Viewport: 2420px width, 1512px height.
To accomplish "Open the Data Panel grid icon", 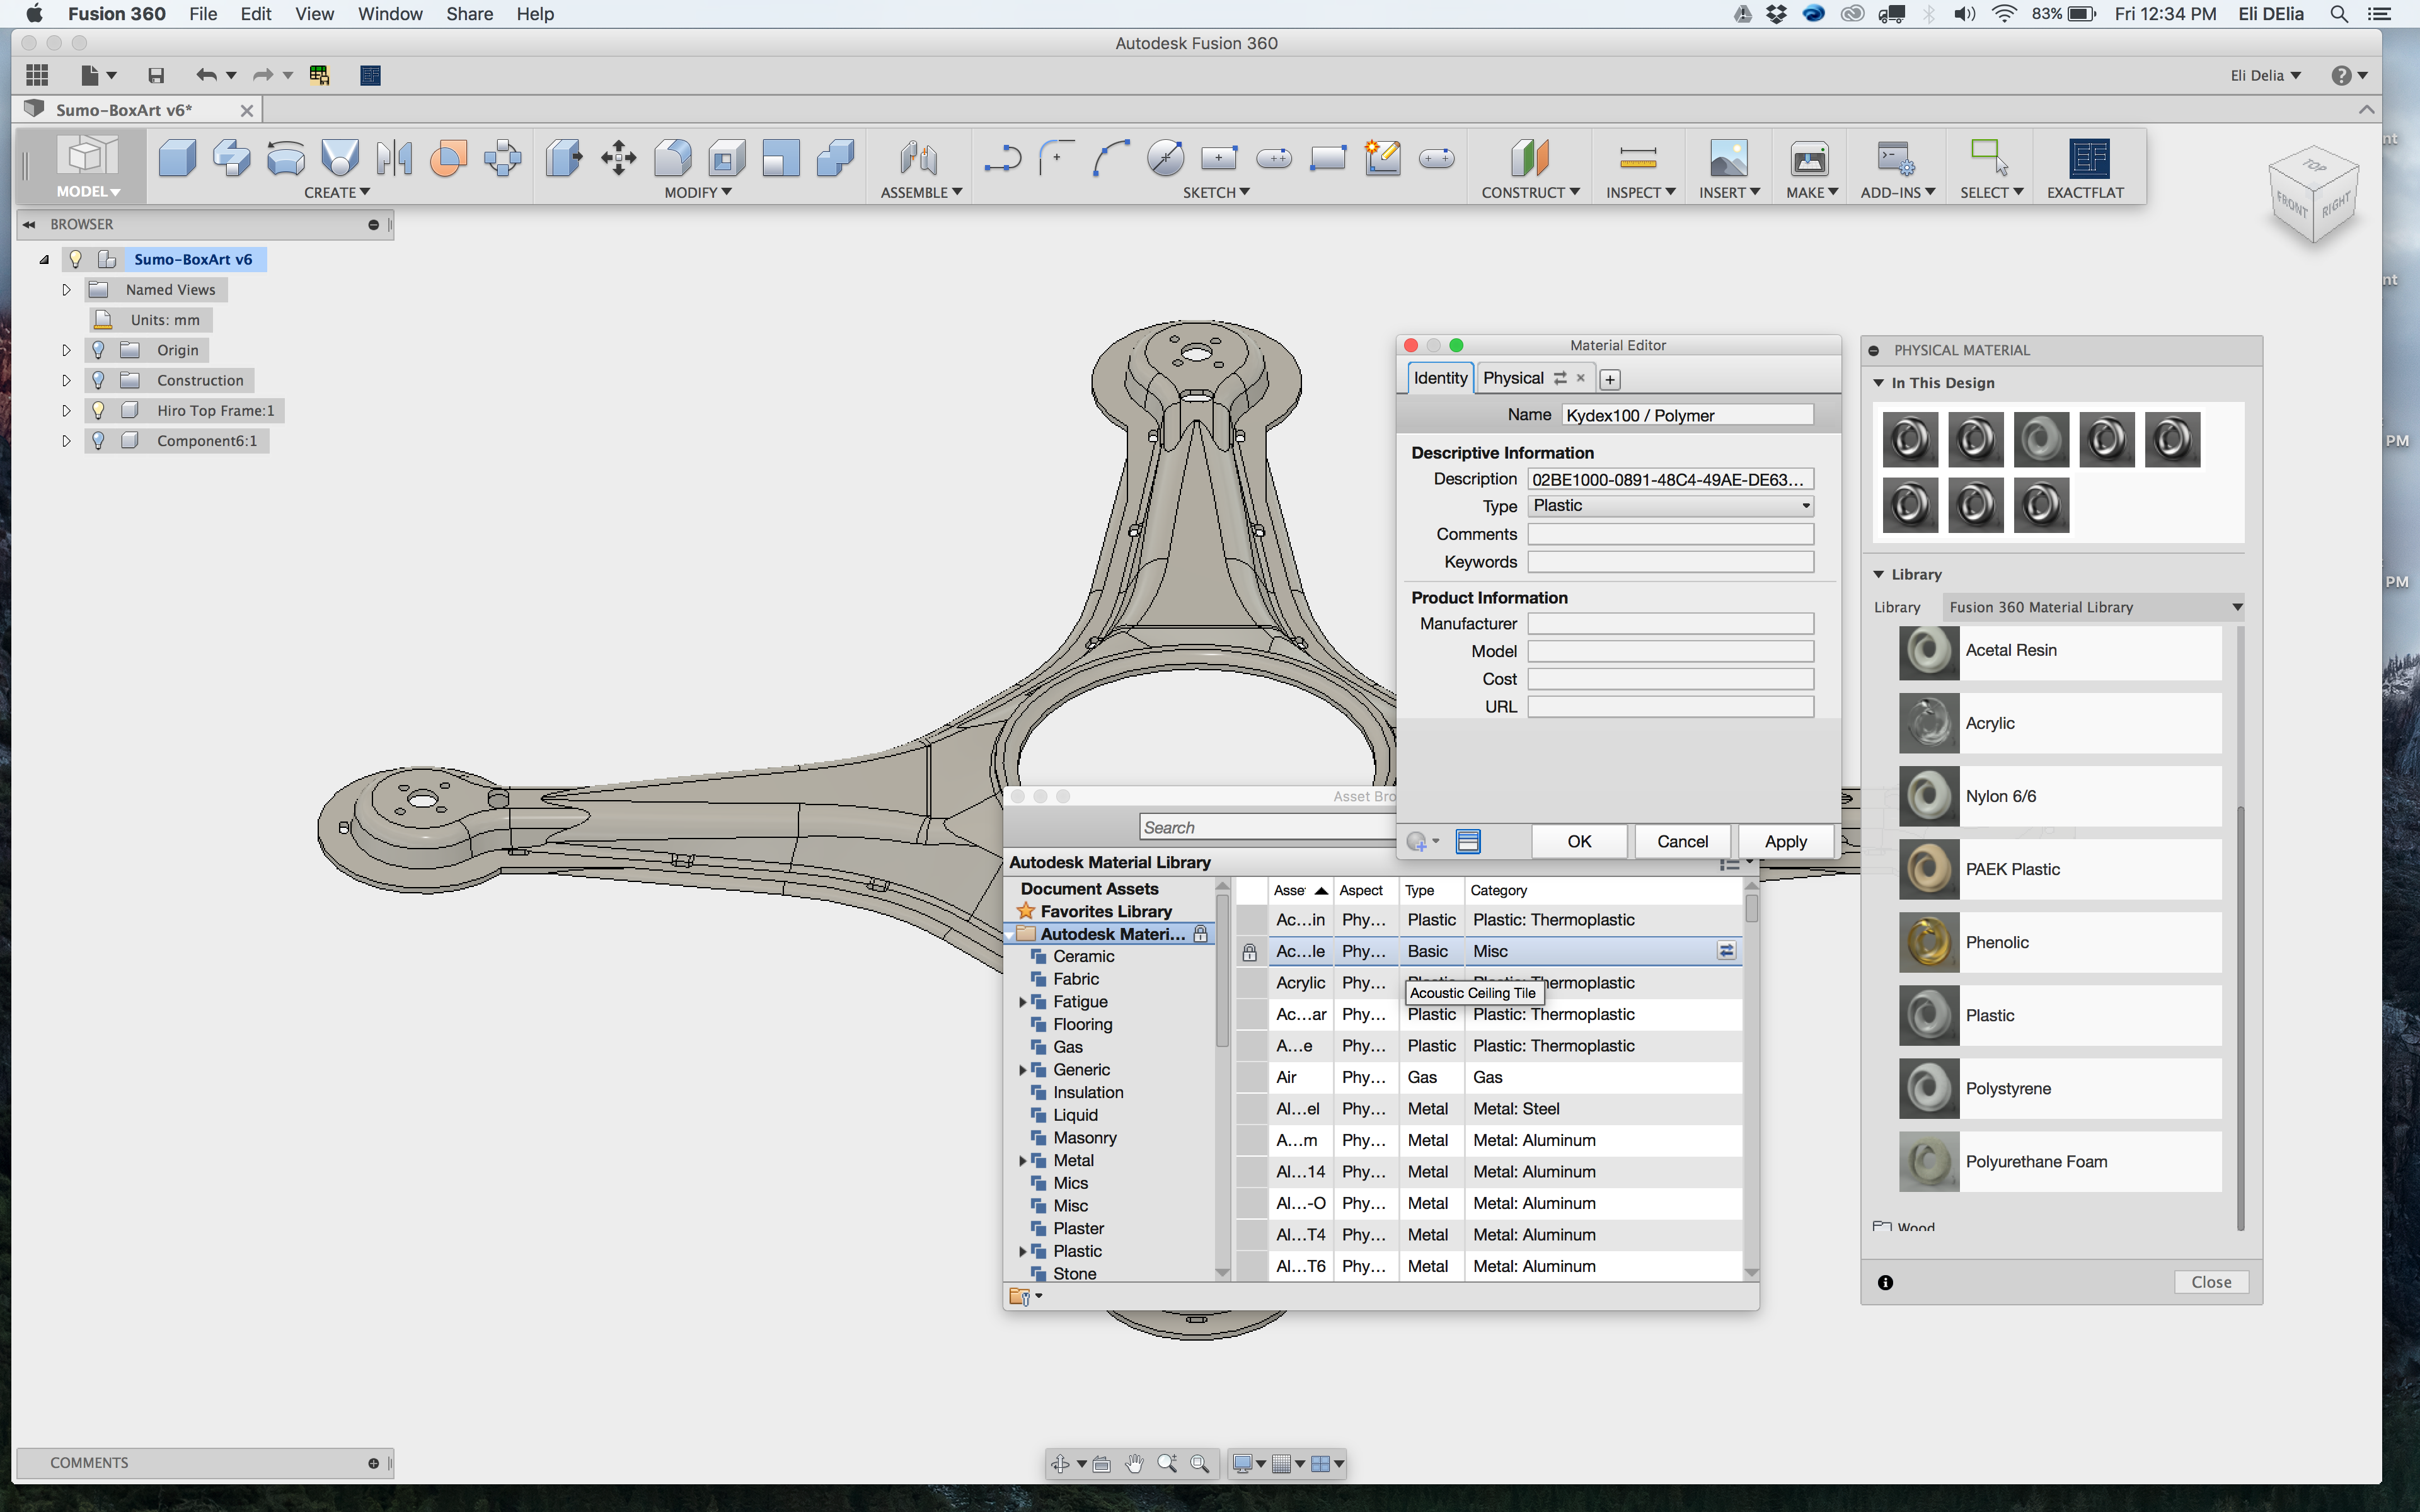I will (x=36, y=75).
